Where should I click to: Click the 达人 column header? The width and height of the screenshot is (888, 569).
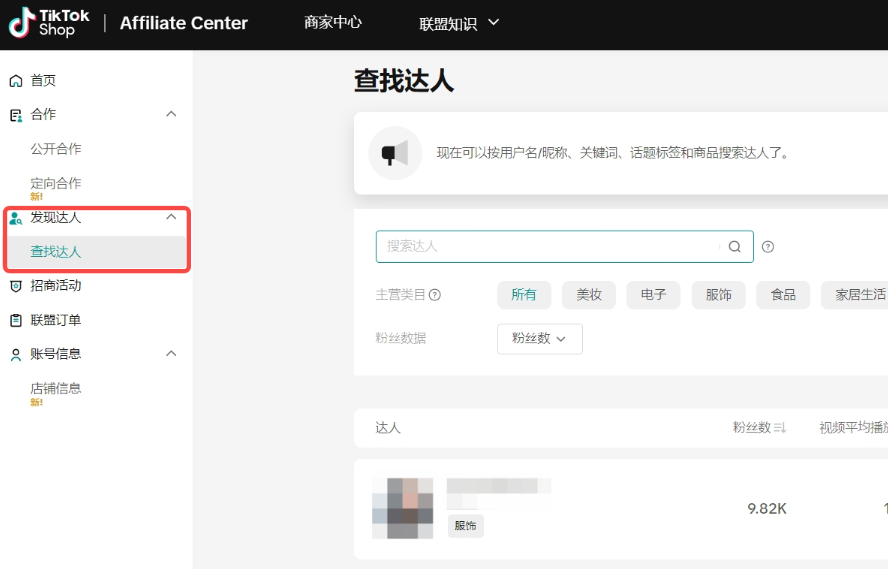388,428
